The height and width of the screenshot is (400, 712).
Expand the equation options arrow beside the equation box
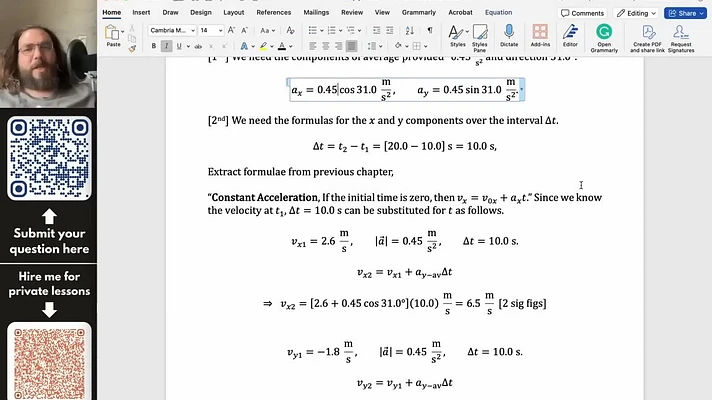coord(521,89)
